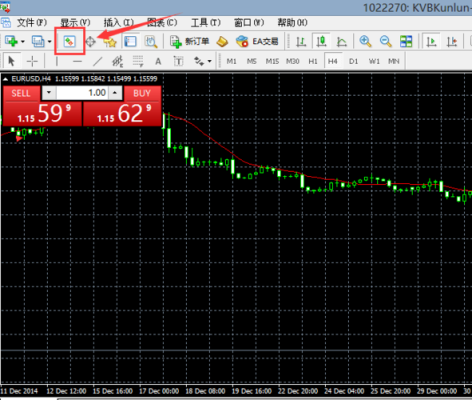Open the 图表(C) menu
472x400 pixels.
(162, 23)
